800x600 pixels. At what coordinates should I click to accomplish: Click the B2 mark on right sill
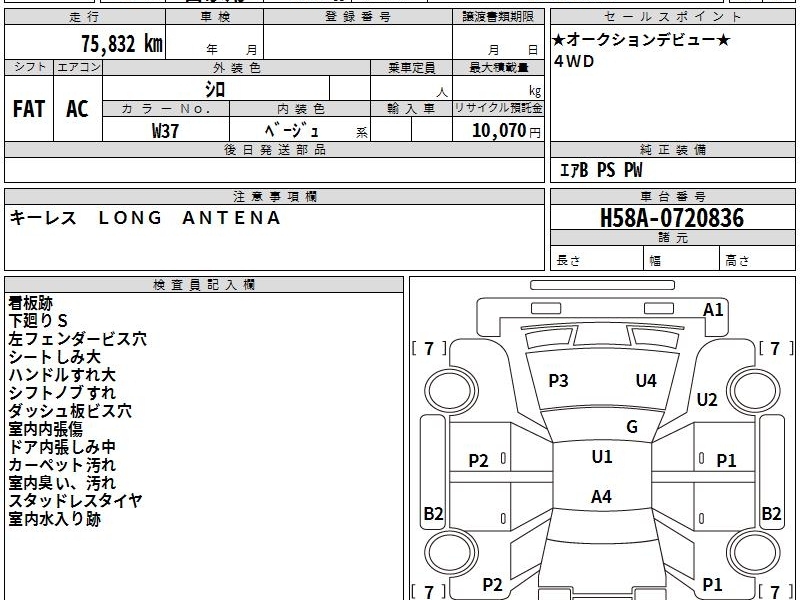point(771,514)
